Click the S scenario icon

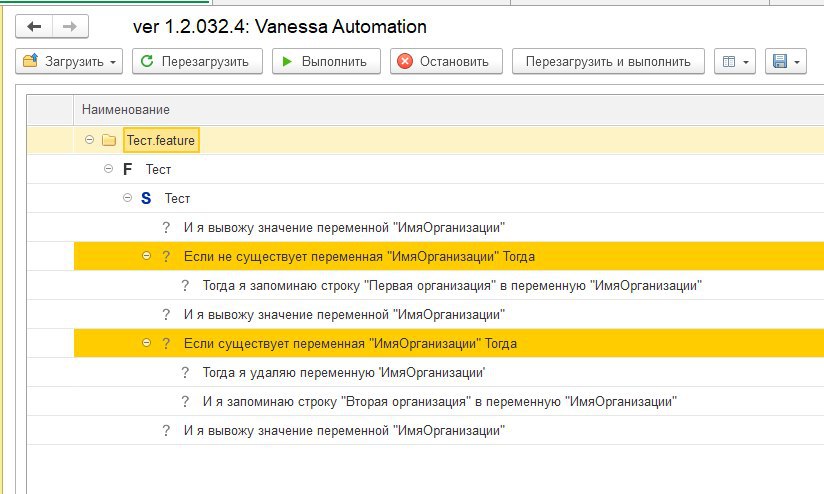click(x=146, y=198)
